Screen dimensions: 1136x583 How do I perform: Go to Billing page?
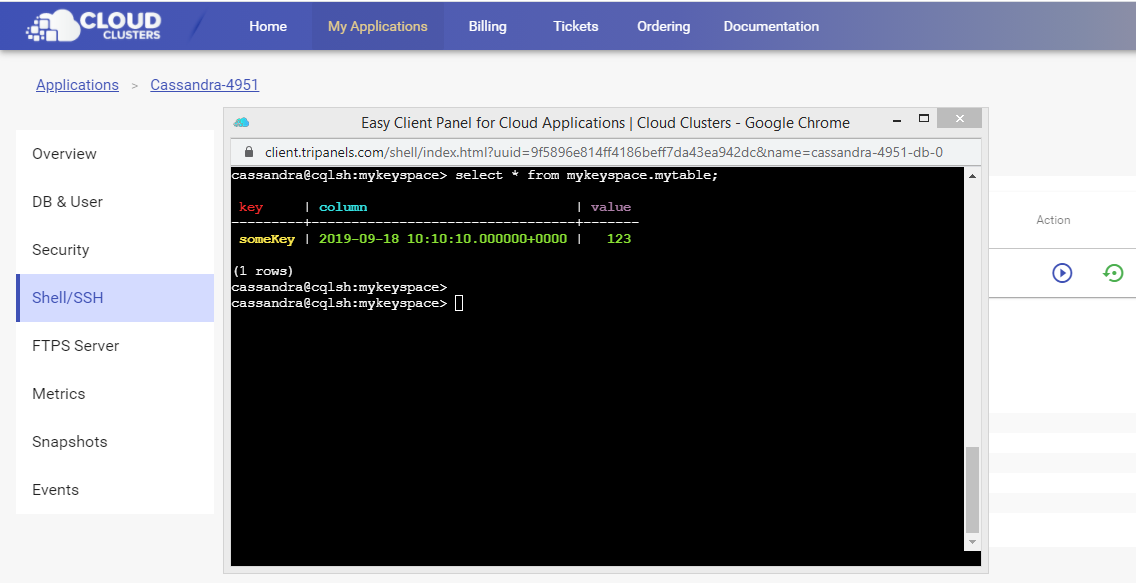(x=488, y=26)
